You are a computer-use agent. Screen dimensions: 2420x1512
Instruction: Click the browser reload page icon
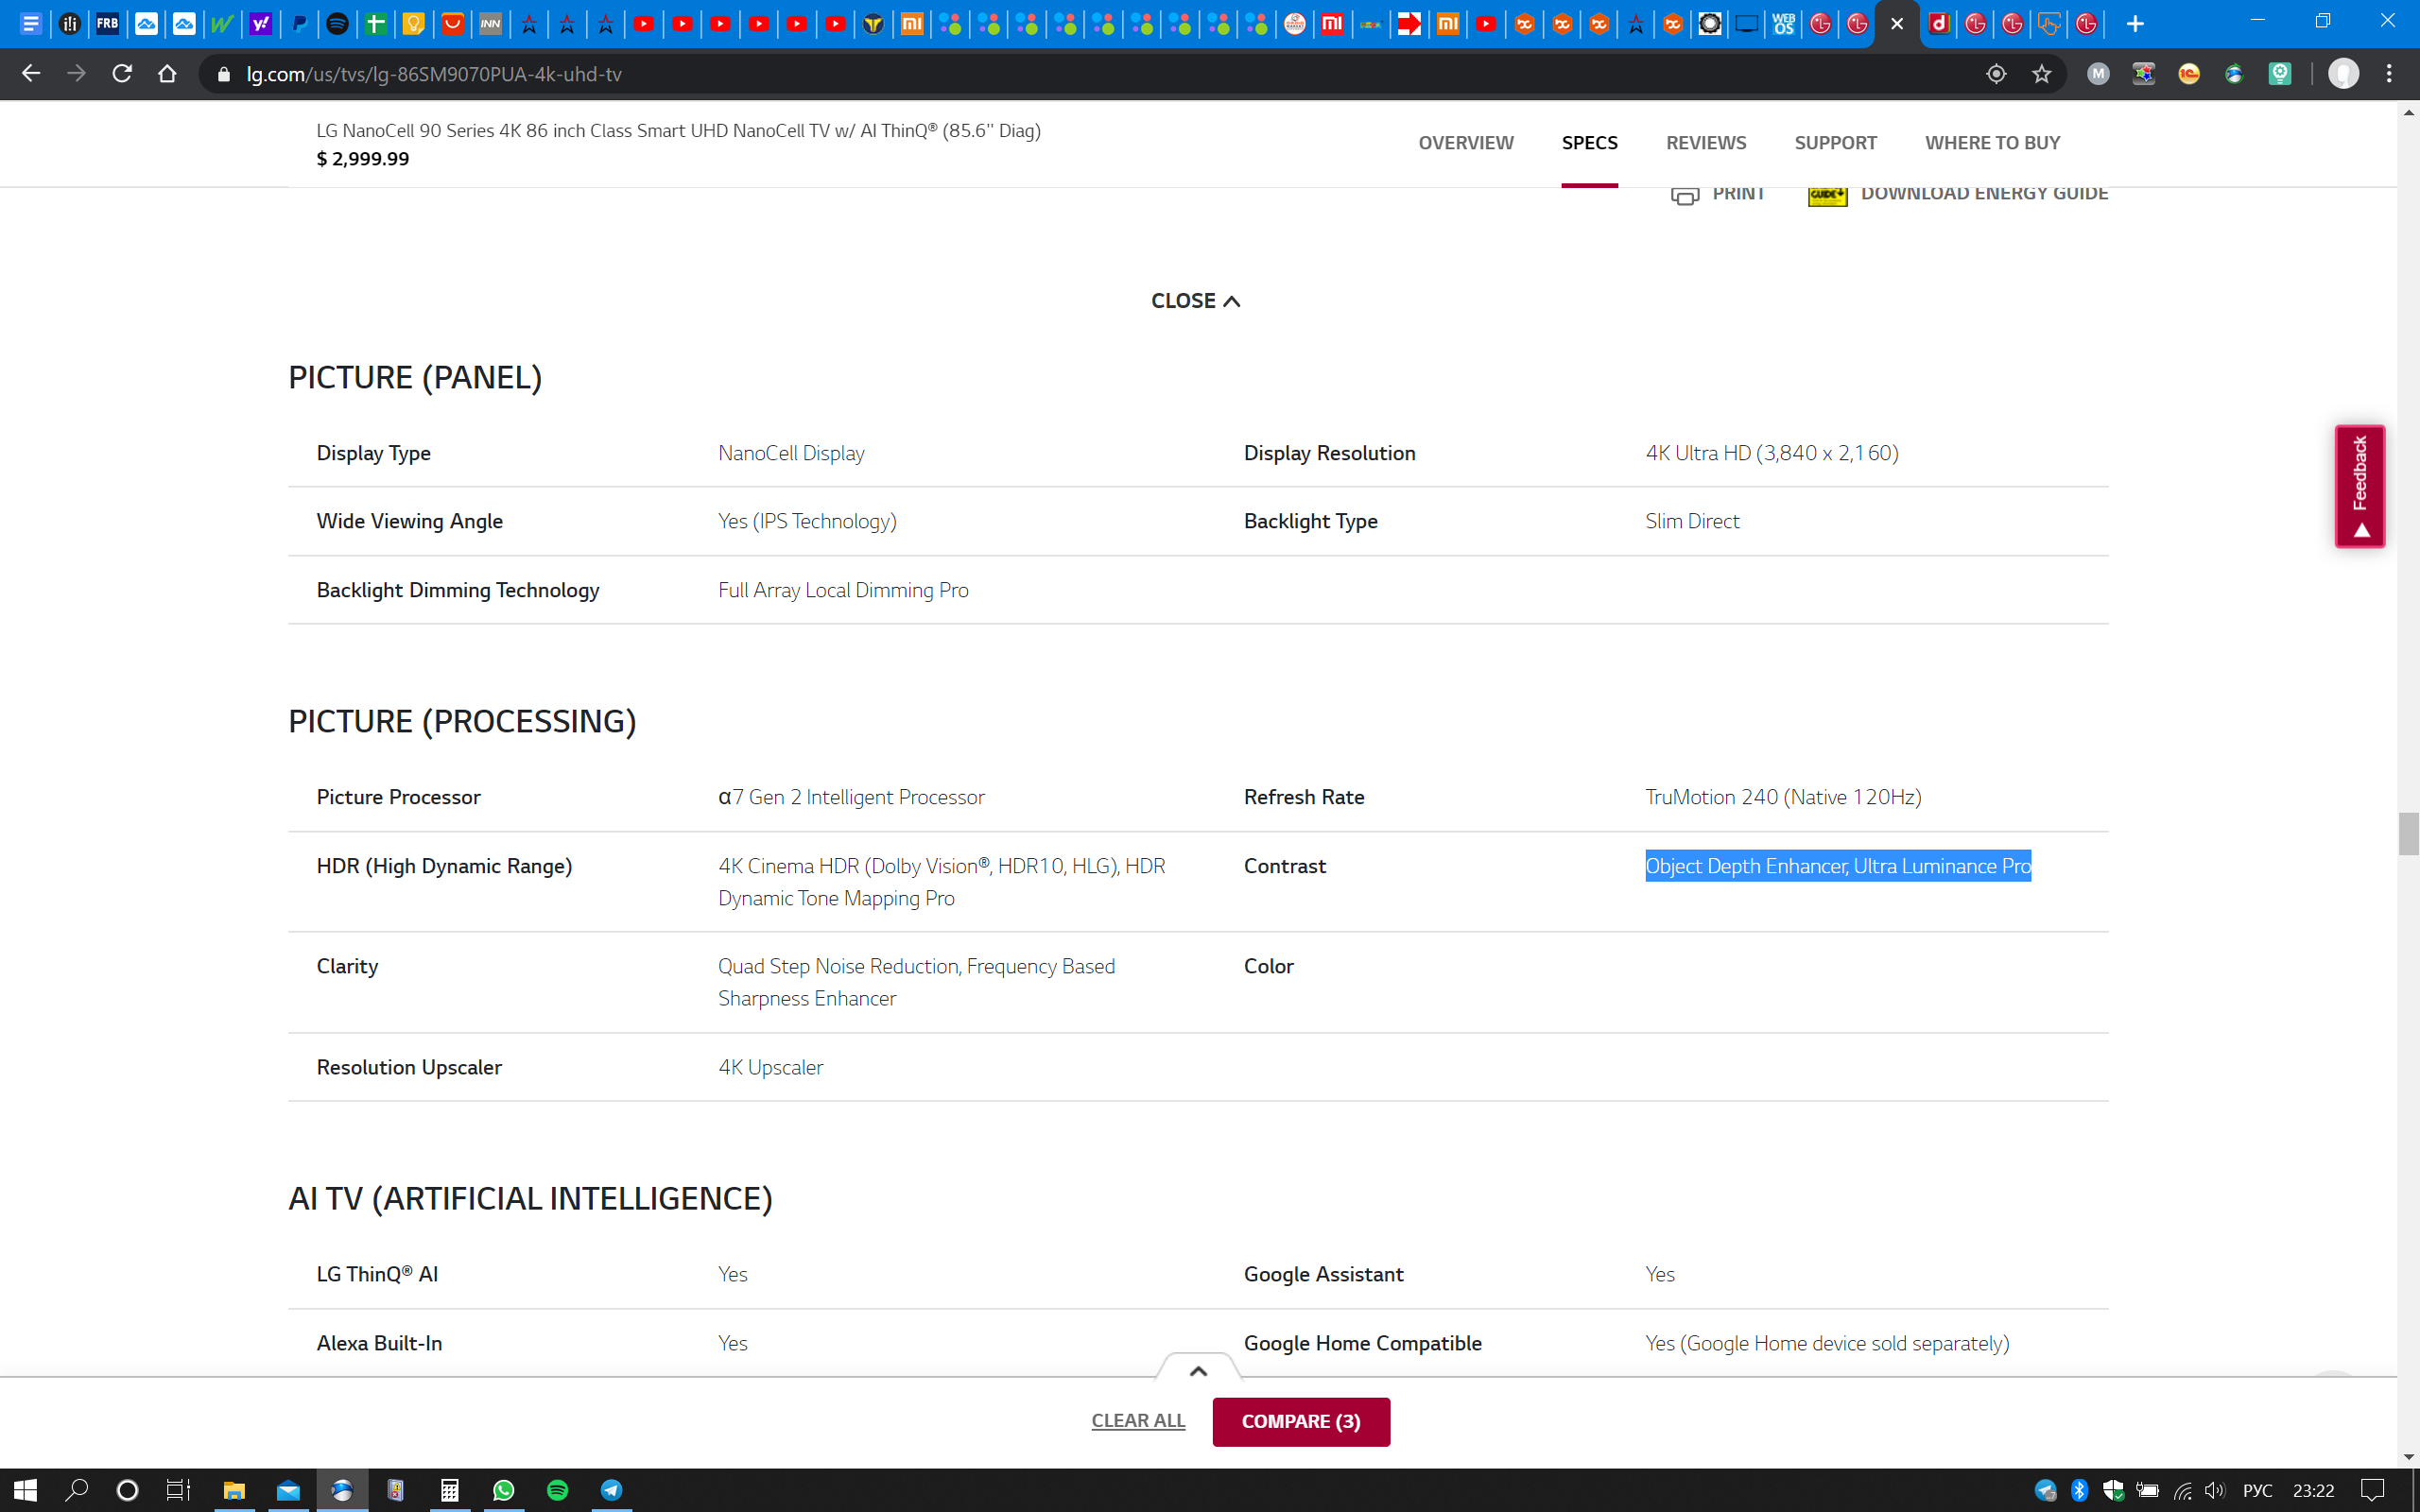point(122,74)
